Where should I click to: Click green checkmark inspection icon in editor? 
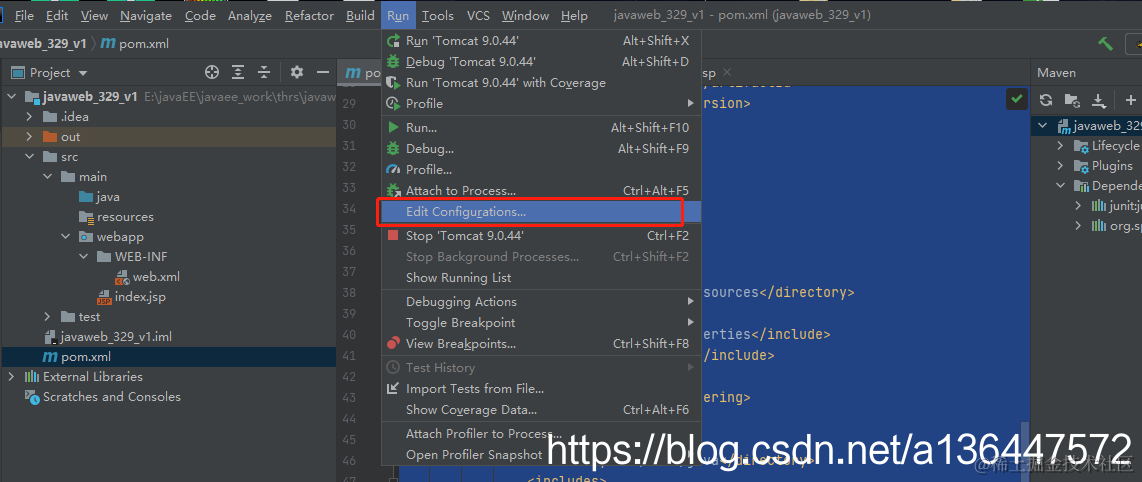point(1017,99)
